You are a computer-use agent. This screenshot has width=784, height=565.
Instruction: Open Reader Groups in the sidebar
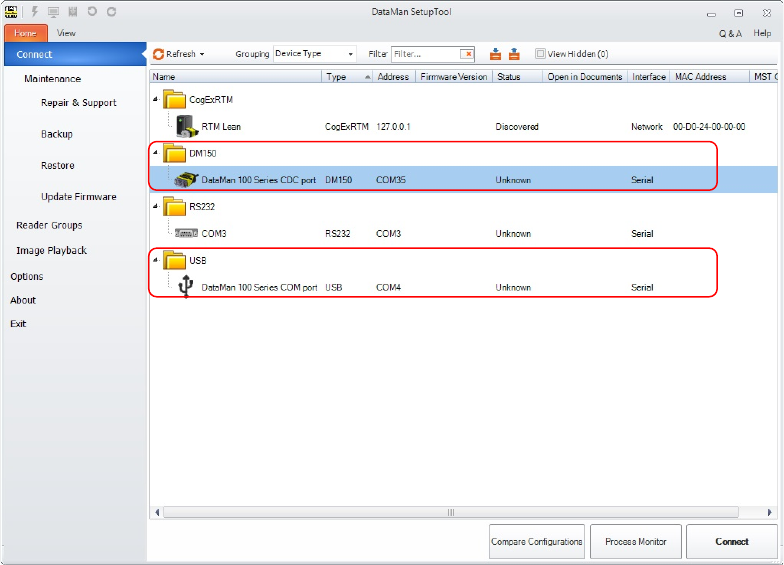[49, 225]
